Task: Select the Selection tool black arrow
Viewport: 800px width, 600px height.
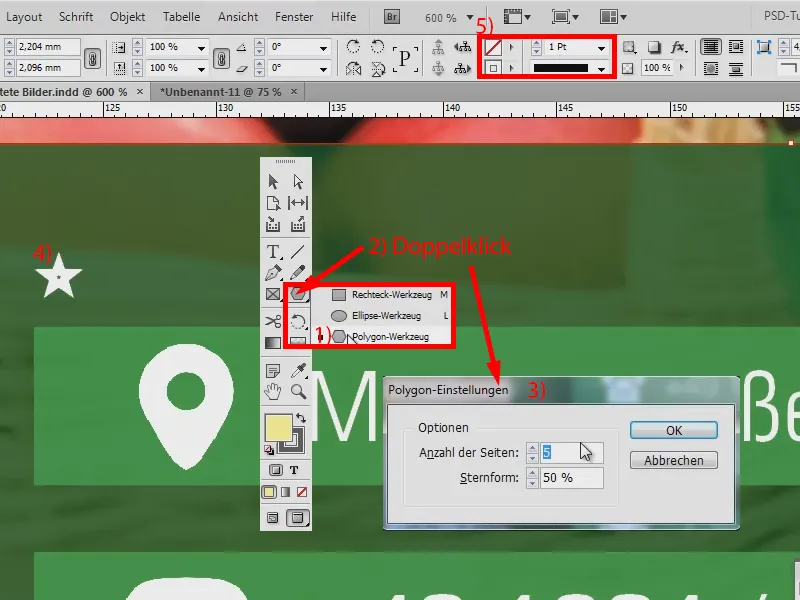Action: [273, 182]
